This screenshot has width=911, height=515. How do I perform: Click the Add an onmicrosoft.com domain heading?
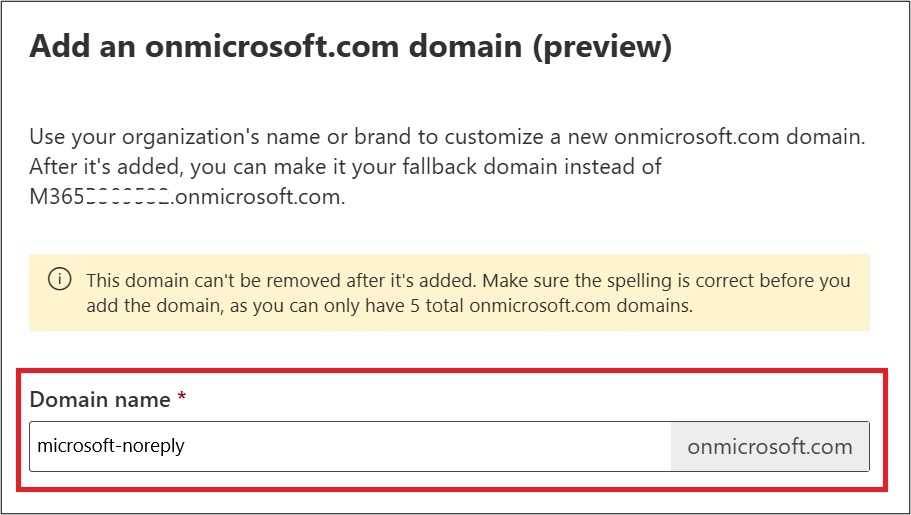[x=350, y=46]
